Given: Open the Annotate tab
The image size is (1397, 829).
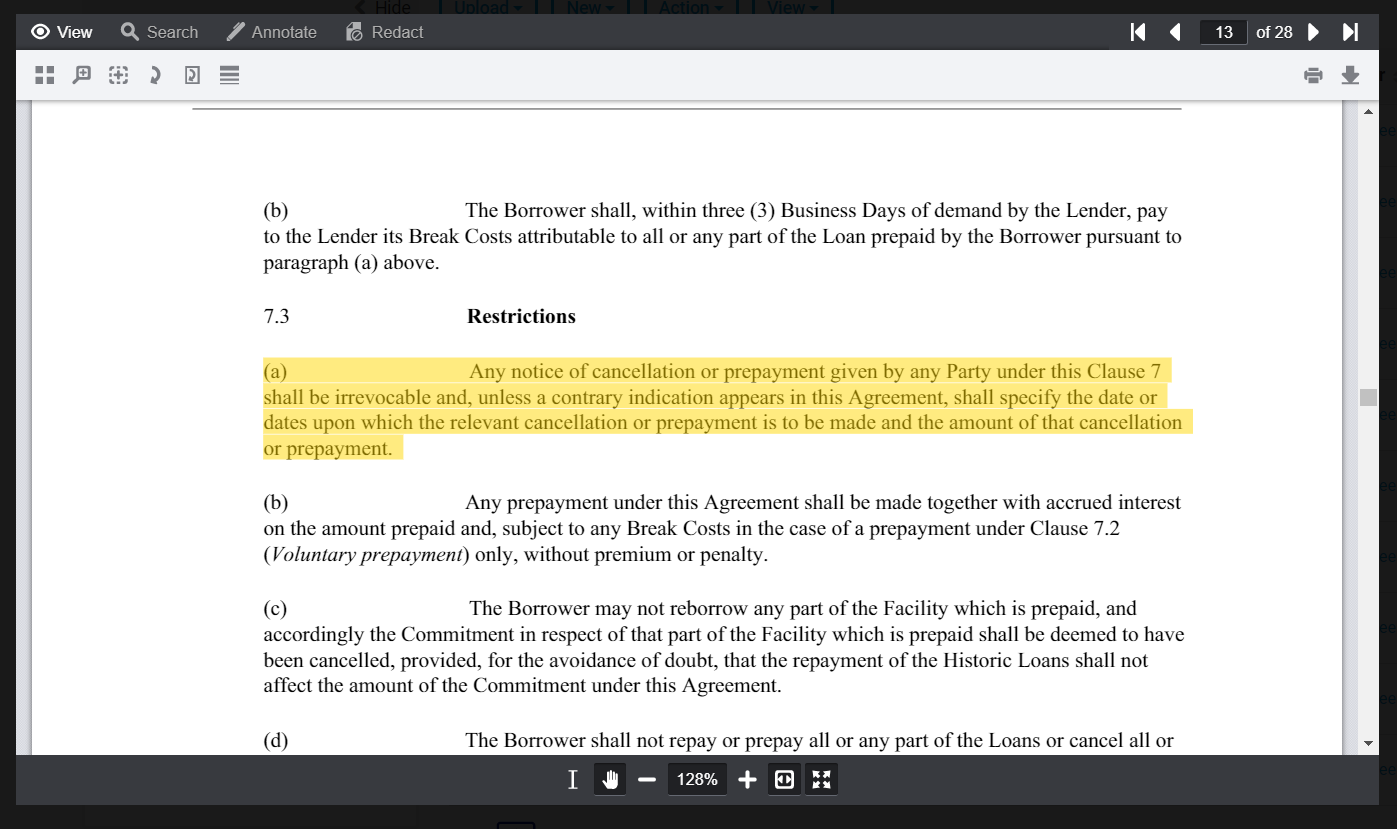Looking at the screenshot, I should pyautogui.click(x=272, y=32).
